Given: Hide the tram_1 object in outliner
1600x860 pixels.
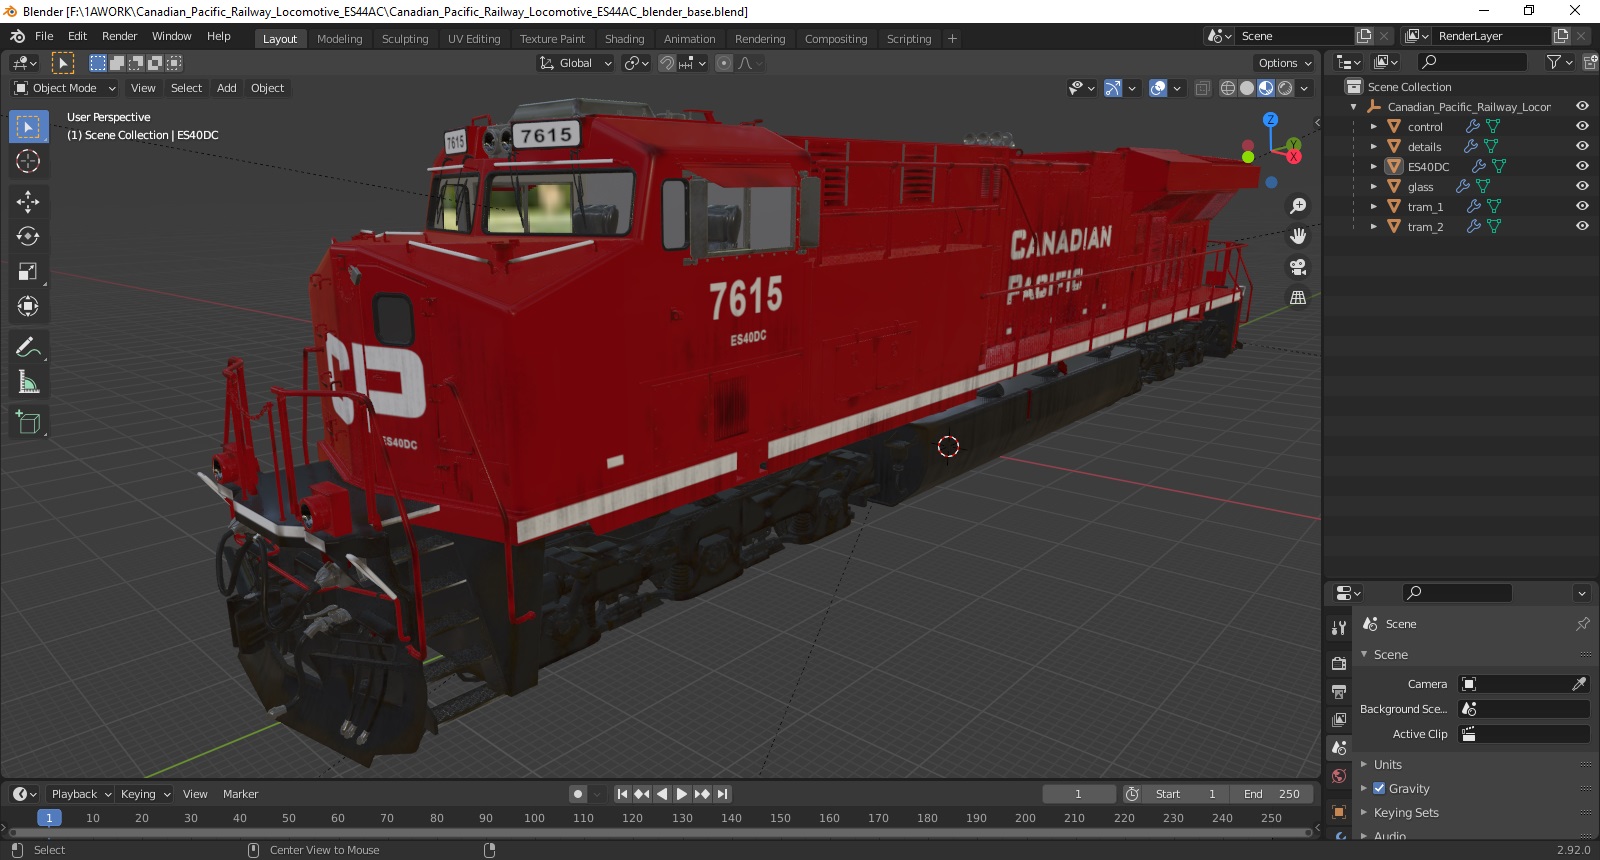Looking at the screenshot, I should 1582,206.
